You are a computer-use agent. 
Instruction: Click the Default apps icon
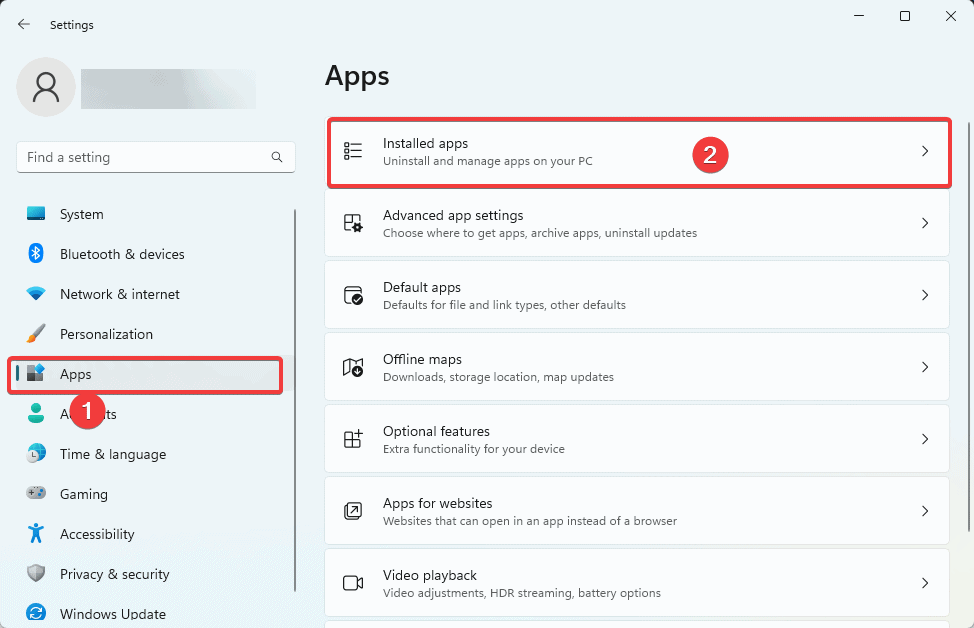coord(353,295)
